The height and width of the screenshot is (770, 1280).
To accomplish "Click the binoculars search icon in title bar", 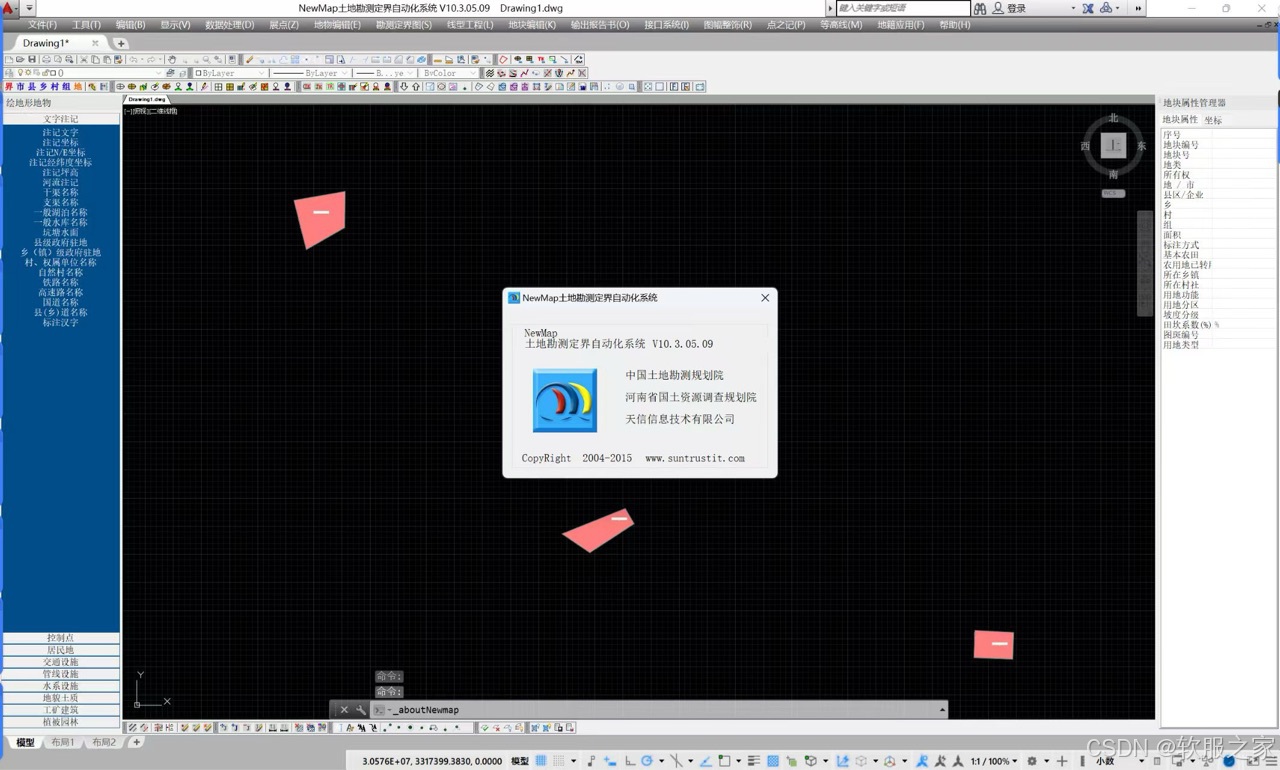I will [x=980, y=8].
